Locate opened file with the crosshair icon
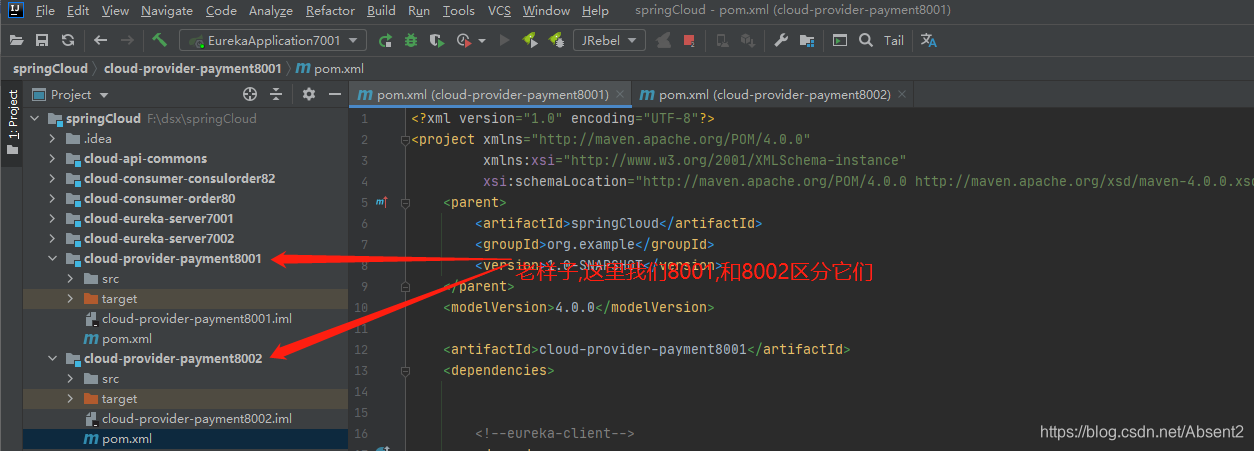 (x=250, y=94)
